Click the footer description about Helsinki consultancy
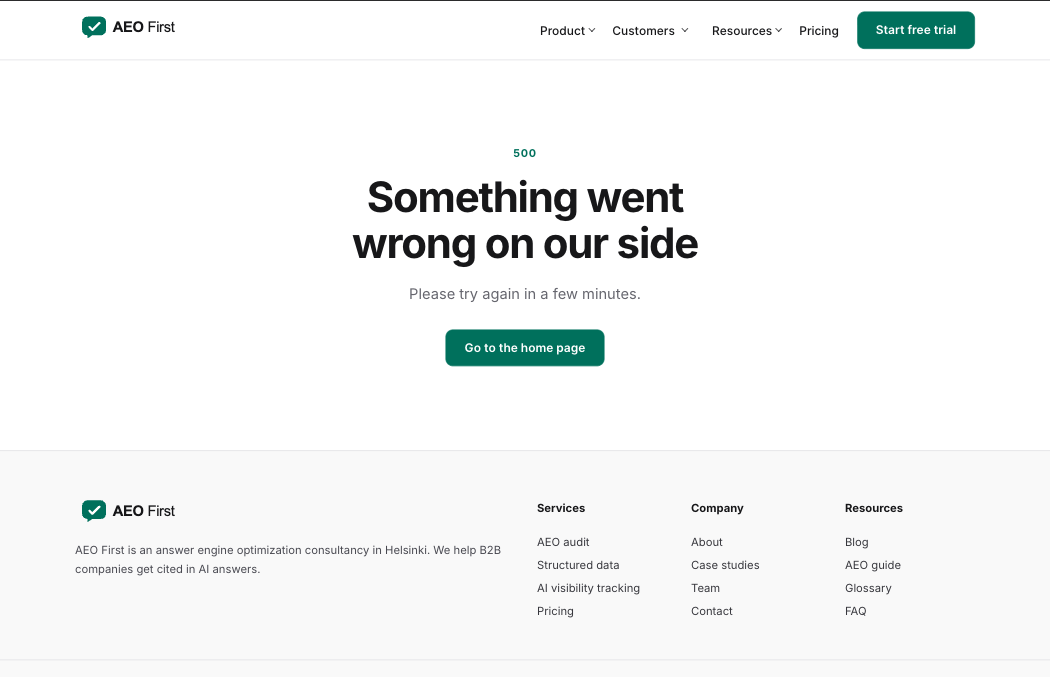The width and height of the screenshot is (1050, 677). (288, 560)
